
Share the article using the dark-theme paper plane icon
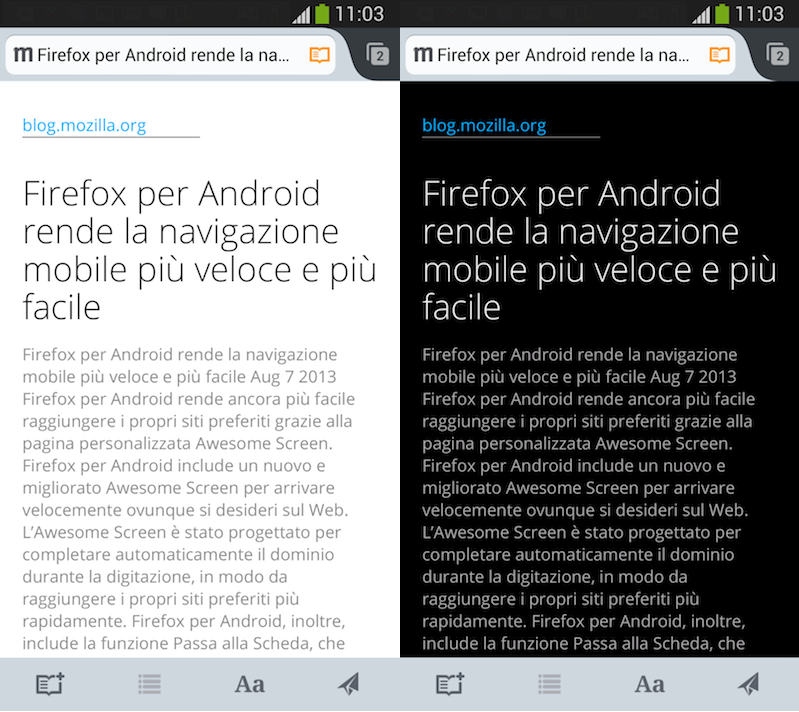coord(748,684)
